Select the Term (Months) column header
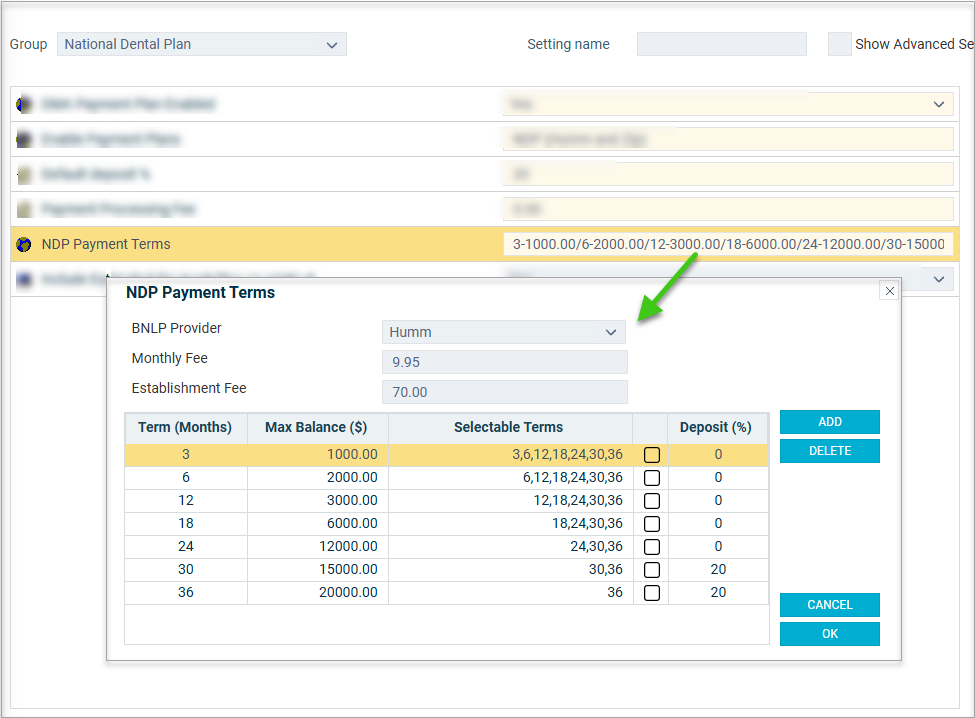Screen dimensions: 975x718 185,428
